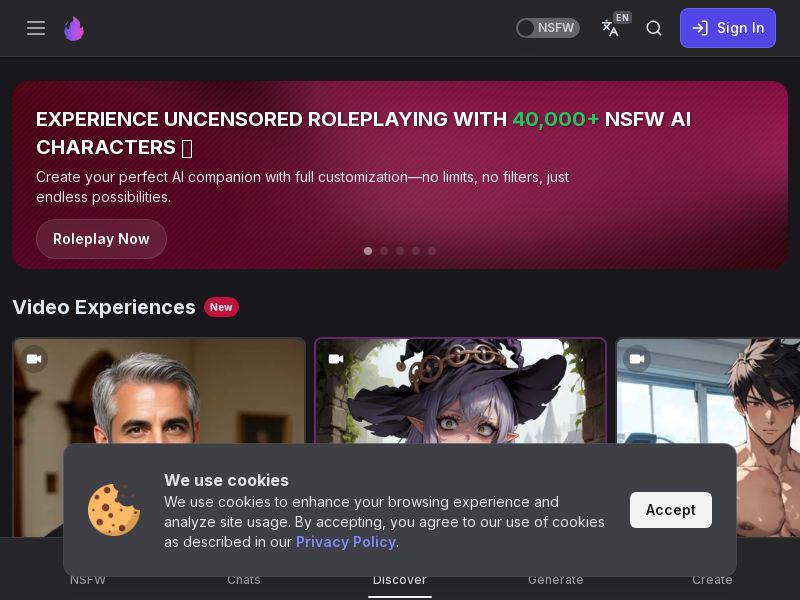Image resolution: width=800 pixels, height=600 pixels.
Task: Switch to the Discover tab
Action: [x=400, y=580]
